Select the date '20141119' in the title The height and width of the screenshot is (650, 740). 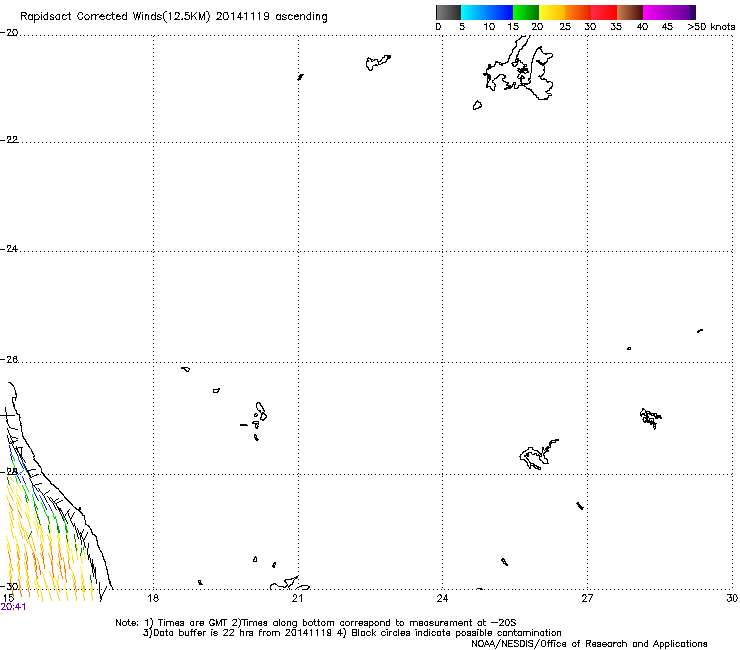[243, 16]
